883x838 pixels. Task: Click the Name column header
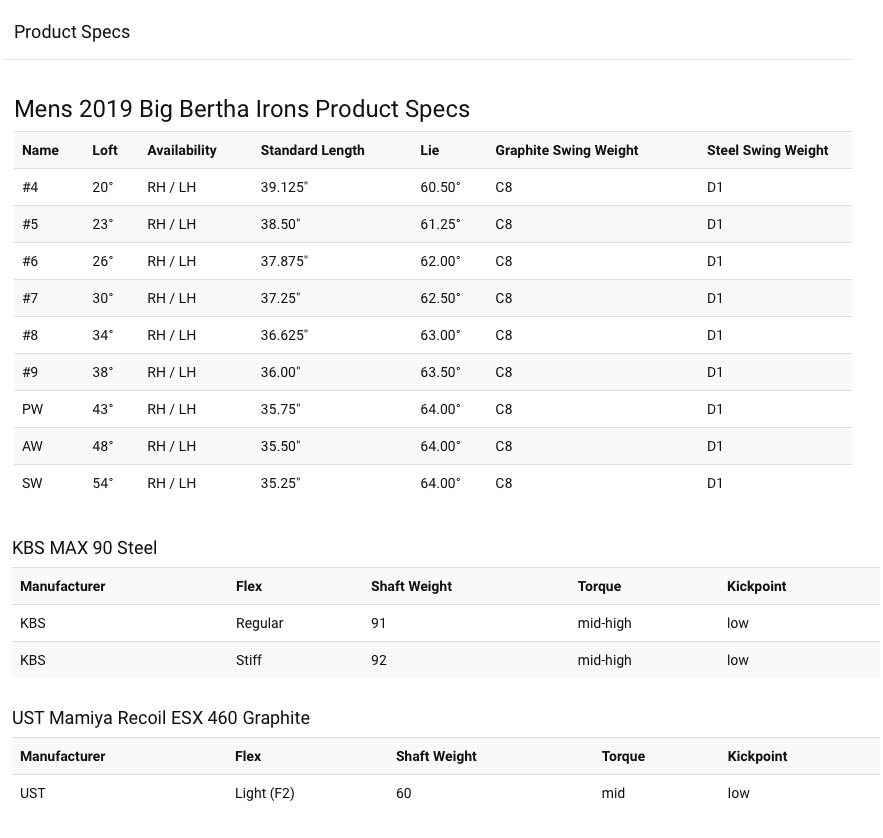(40, 150)
